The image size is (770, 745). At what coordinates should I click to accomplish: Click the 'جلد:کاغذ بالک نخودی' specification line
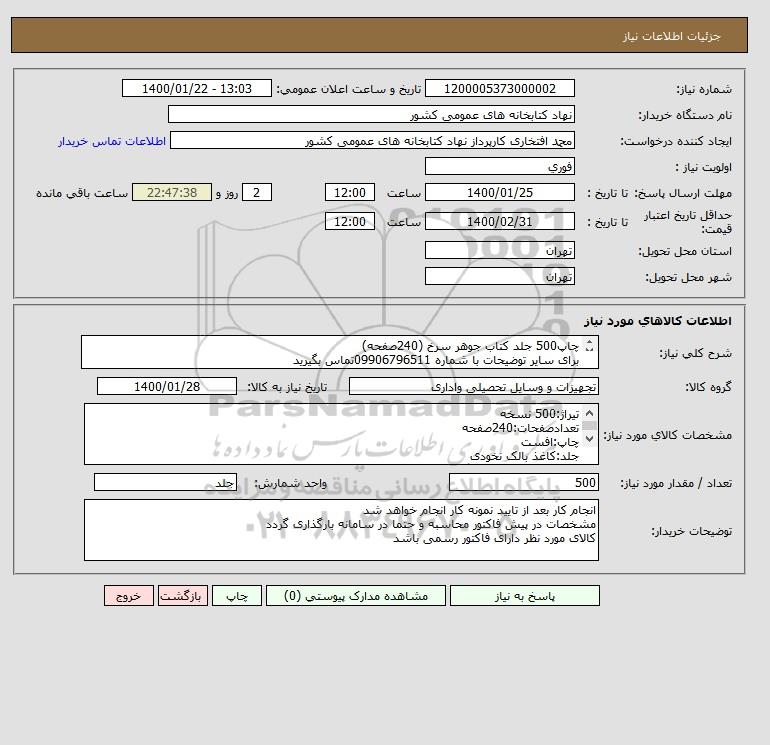[x=524, y=456]
